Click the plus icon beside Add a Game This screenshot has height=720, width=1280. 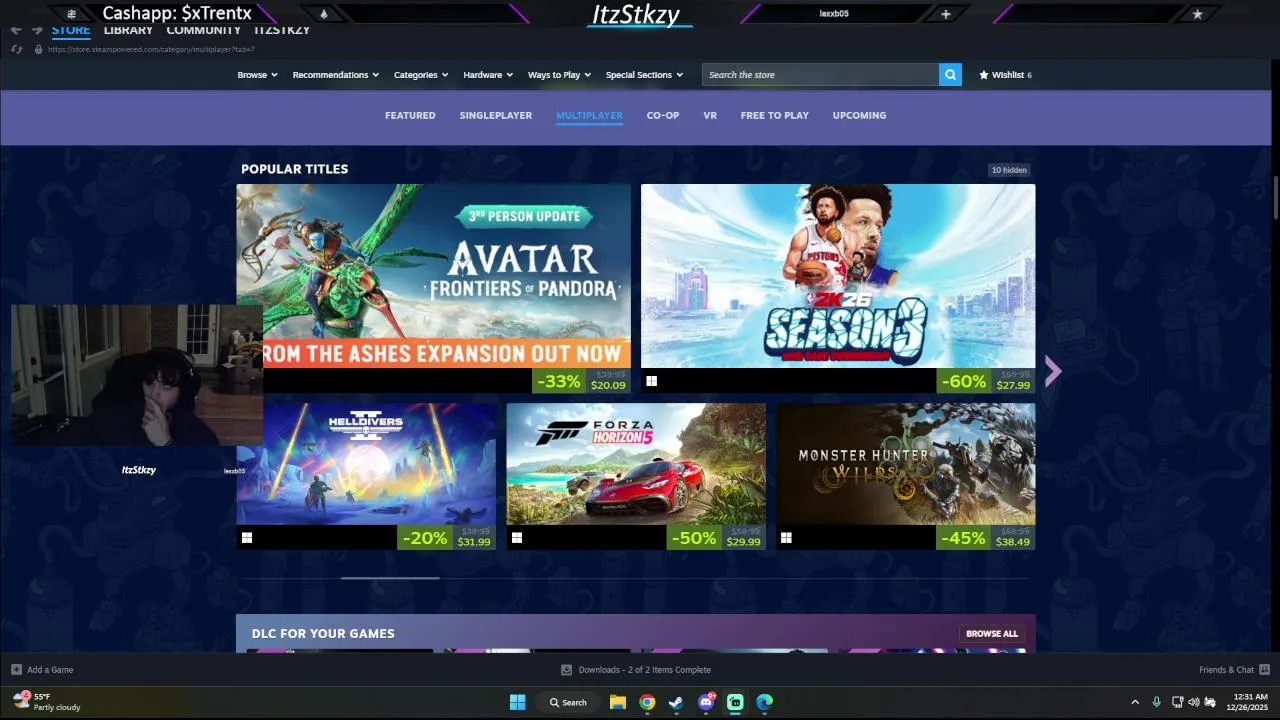point(16,669)
